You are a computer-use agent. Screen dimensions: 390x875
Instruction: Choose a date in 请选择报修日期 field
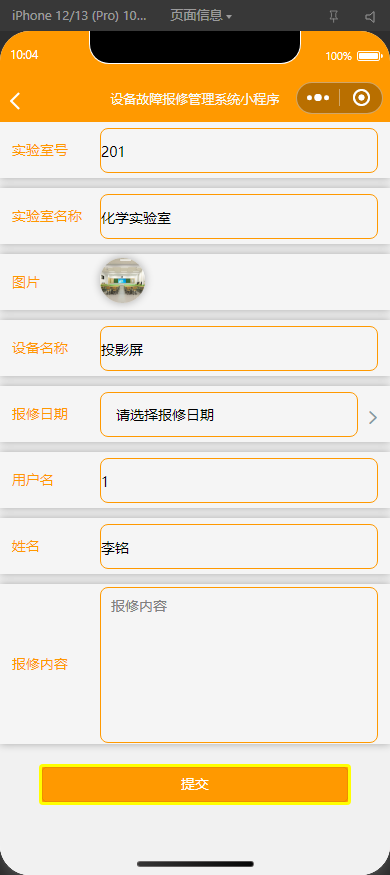point(229,415)
